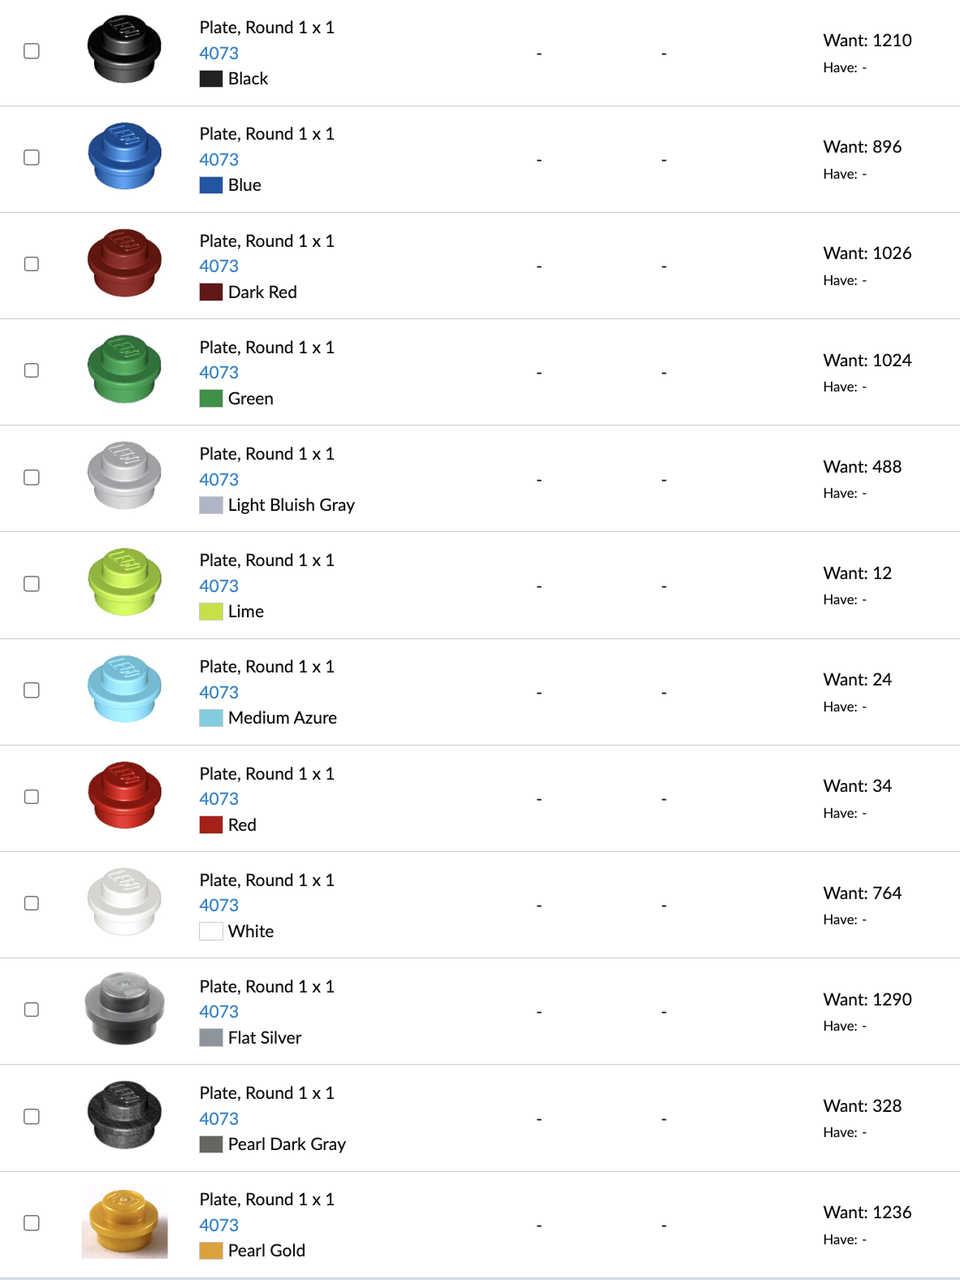The height and width of the screenshot is (1280, 960).
Task: Open the Pearl Dark Gray plate image
Action: (x=124, y=1116)
